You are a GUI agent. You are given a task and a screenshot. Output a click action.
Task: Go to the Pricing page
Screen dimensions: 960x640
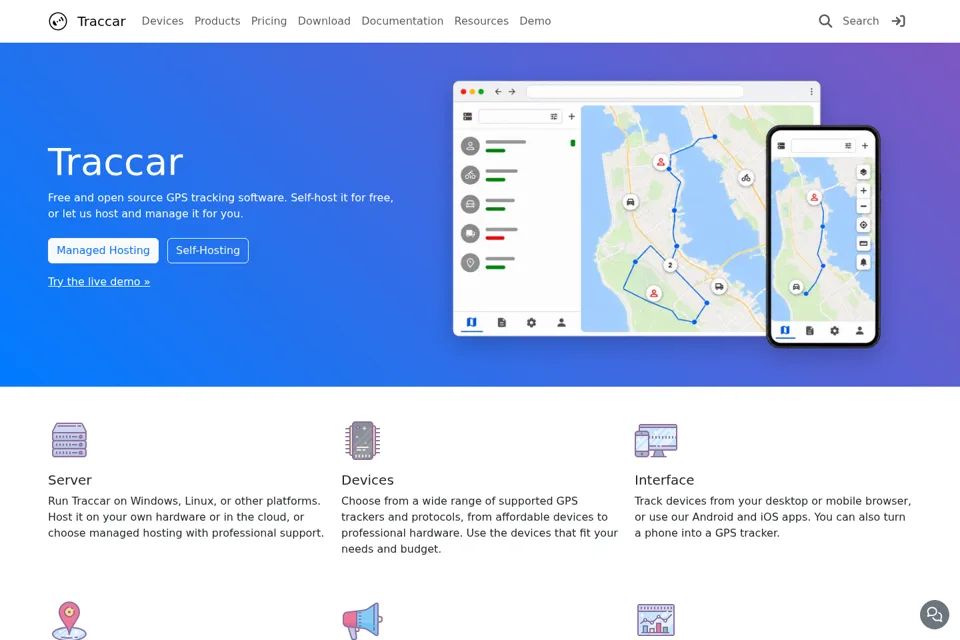(269, 21)
